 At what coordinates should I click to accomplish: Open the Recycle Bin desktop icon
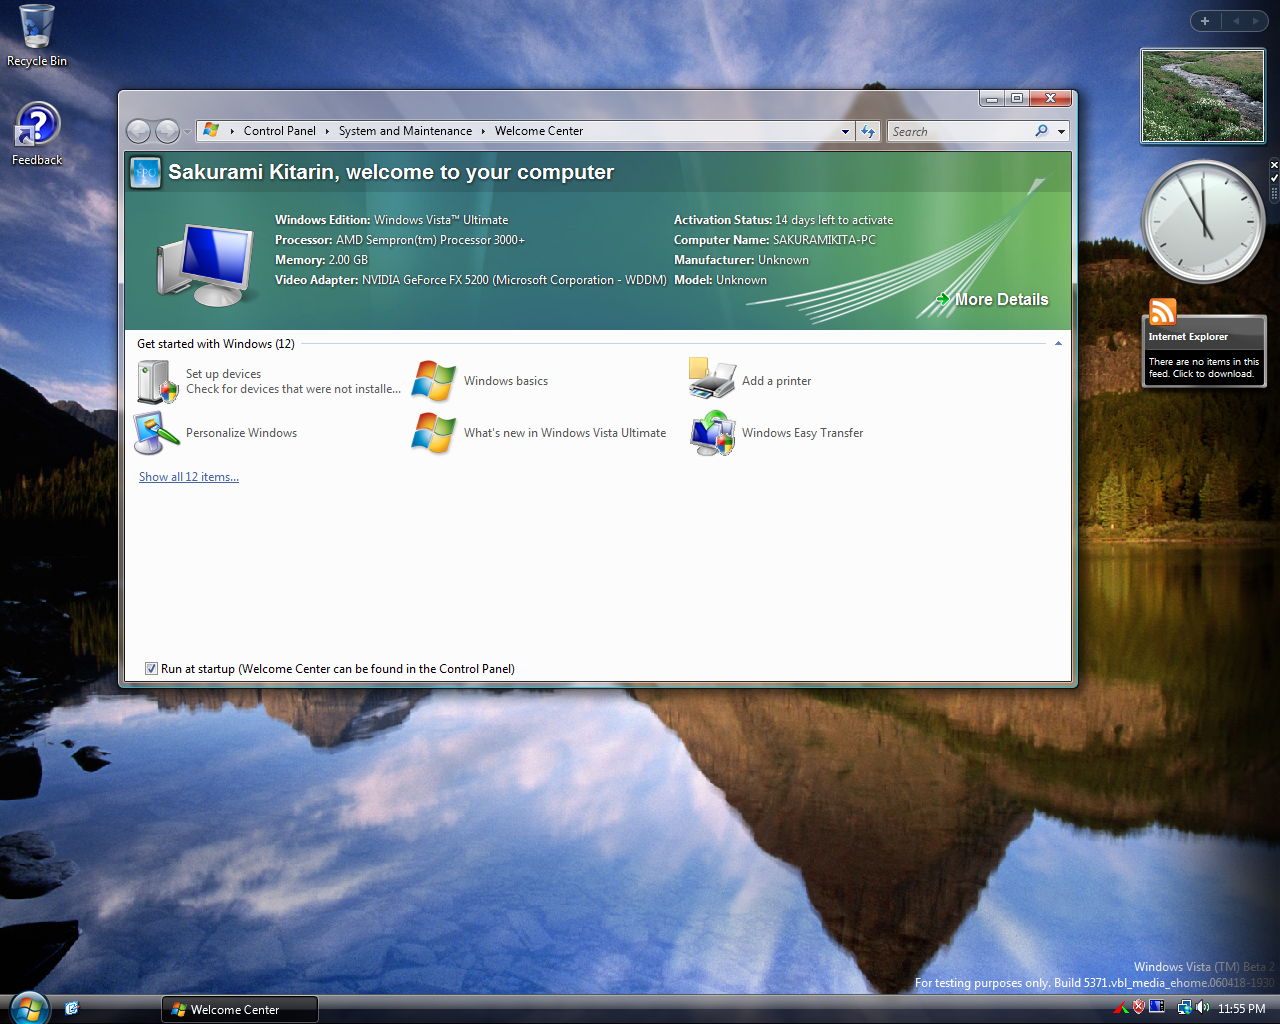[x=36, y=36]
